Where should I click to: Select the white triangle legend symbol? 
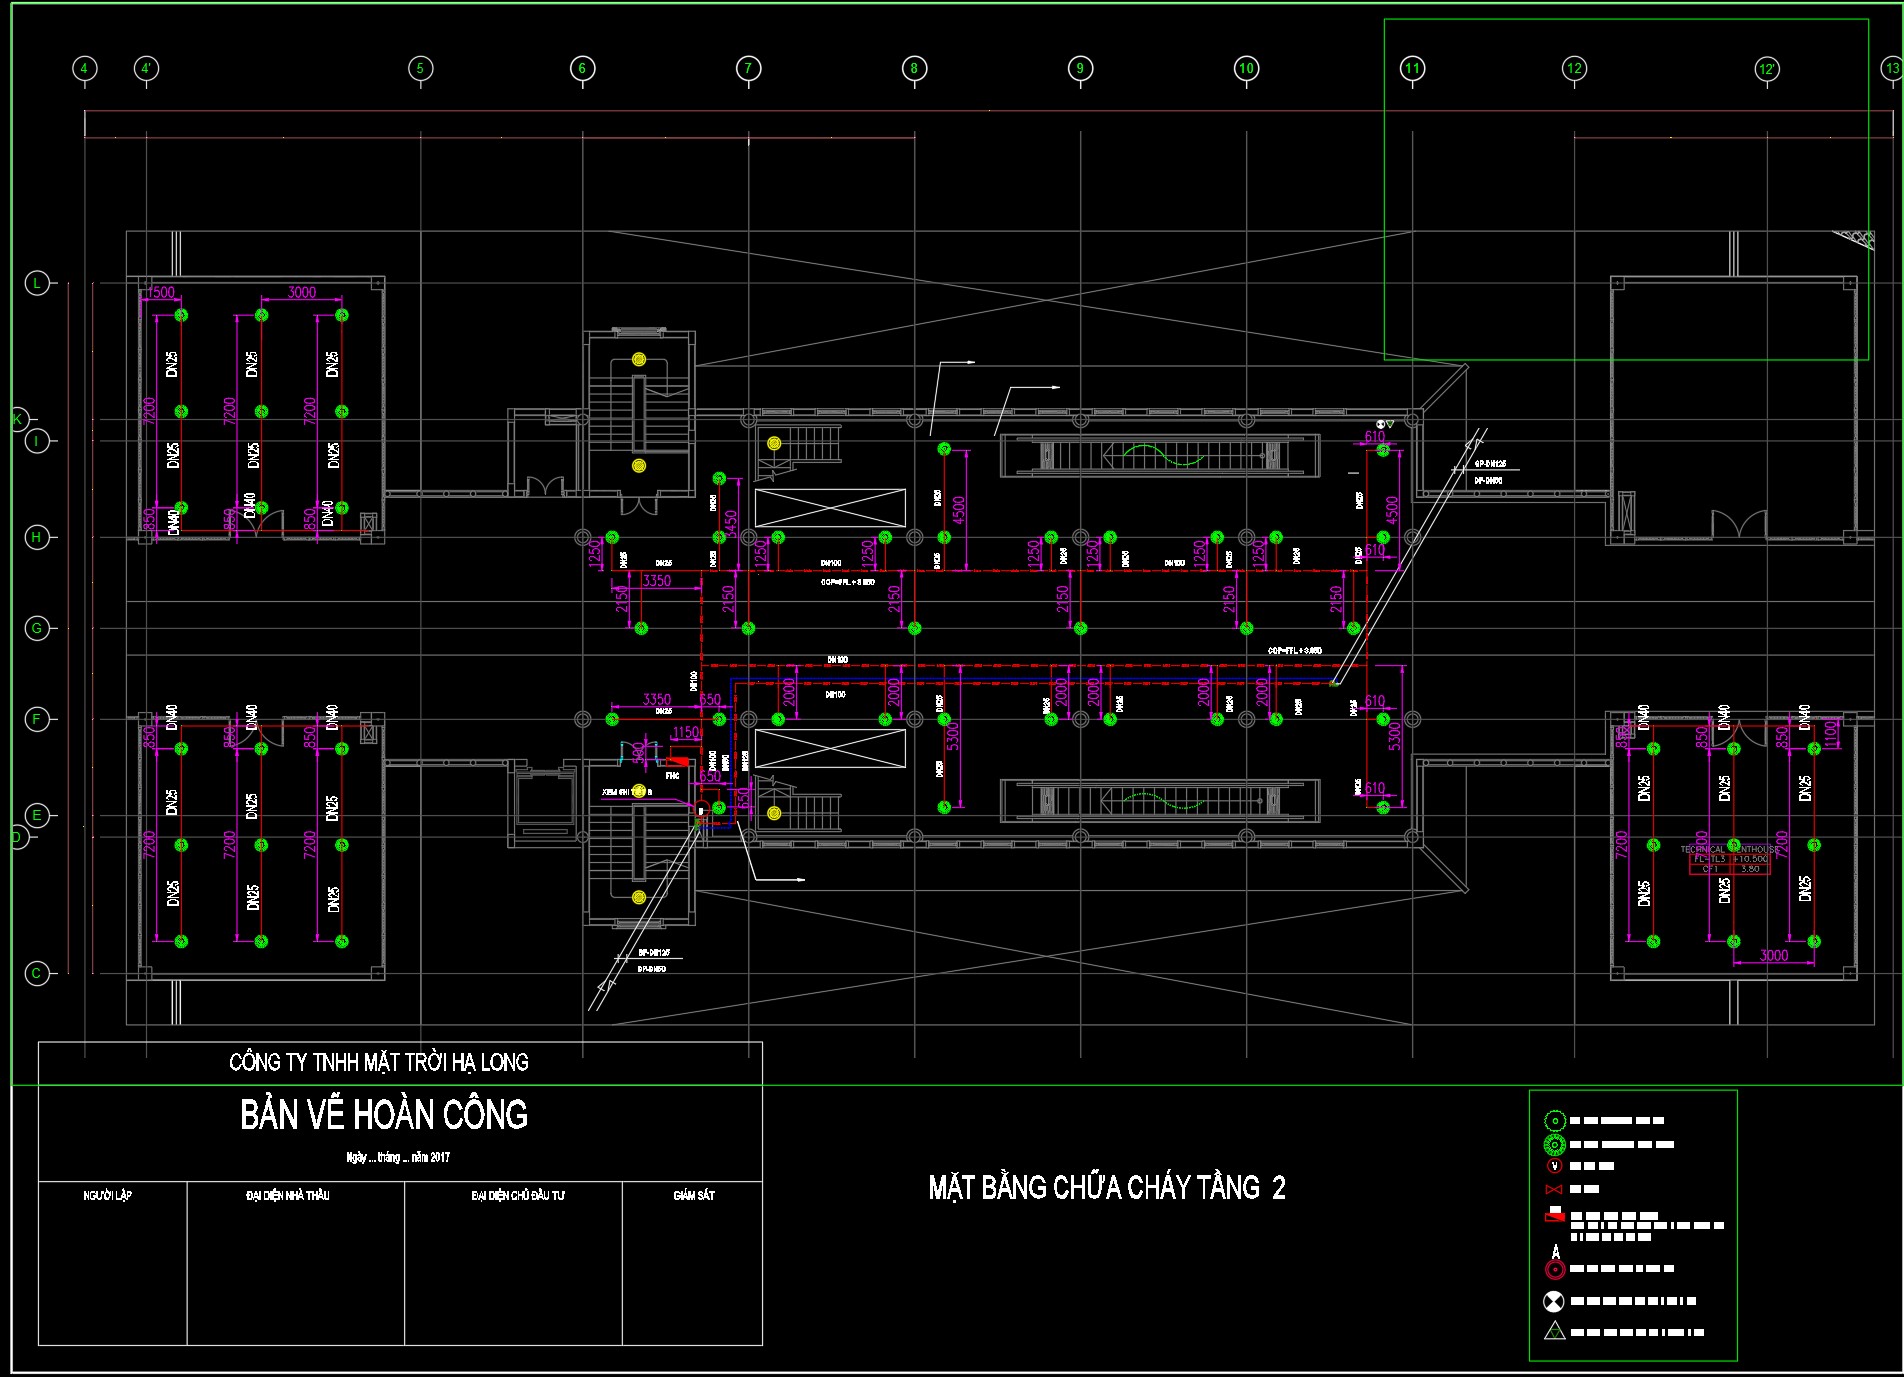[x=1554, y=1331]
